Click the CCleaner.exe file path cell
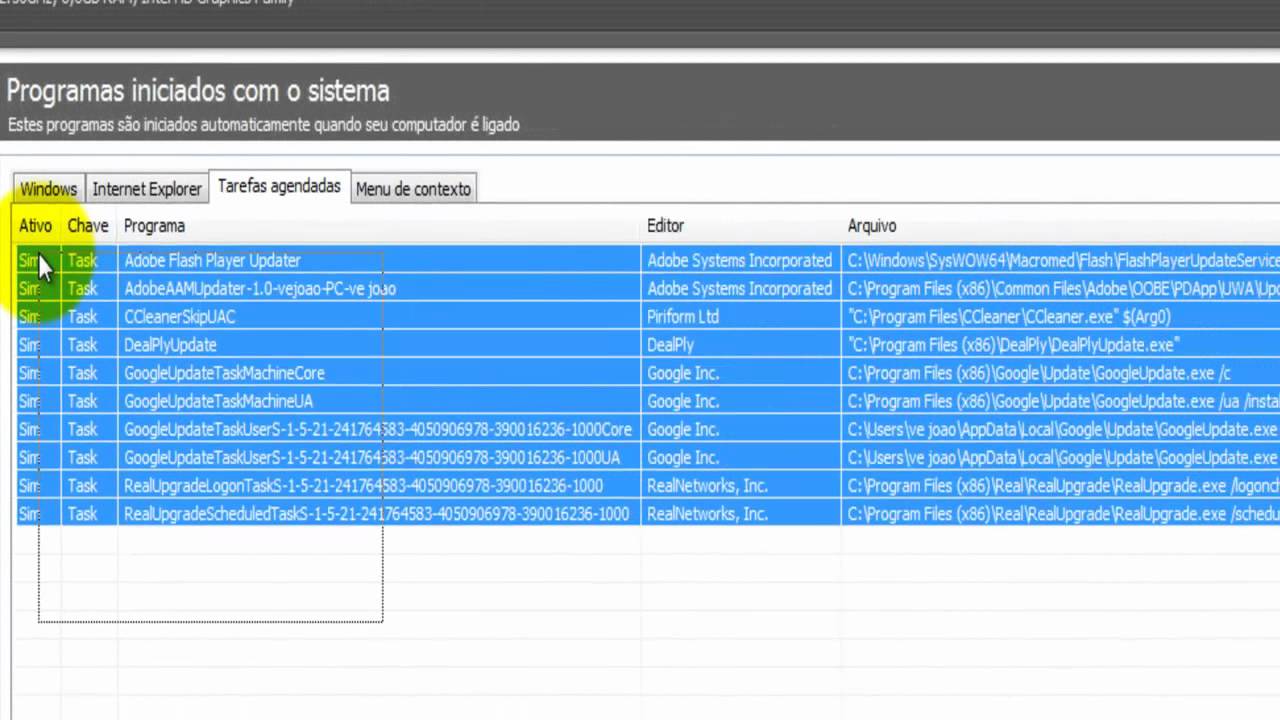Viewport: 1280px width, 720px height. tap(1061, 316)
